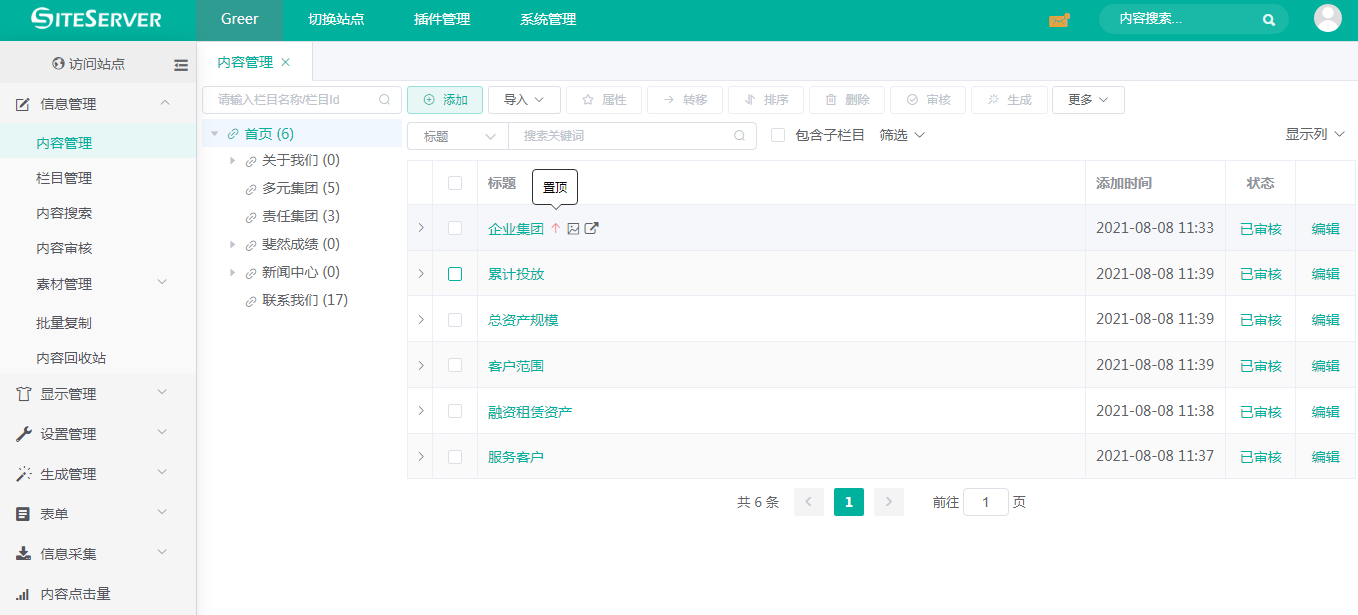Open the 标题 search field dropdown

[x=458, y=136]
